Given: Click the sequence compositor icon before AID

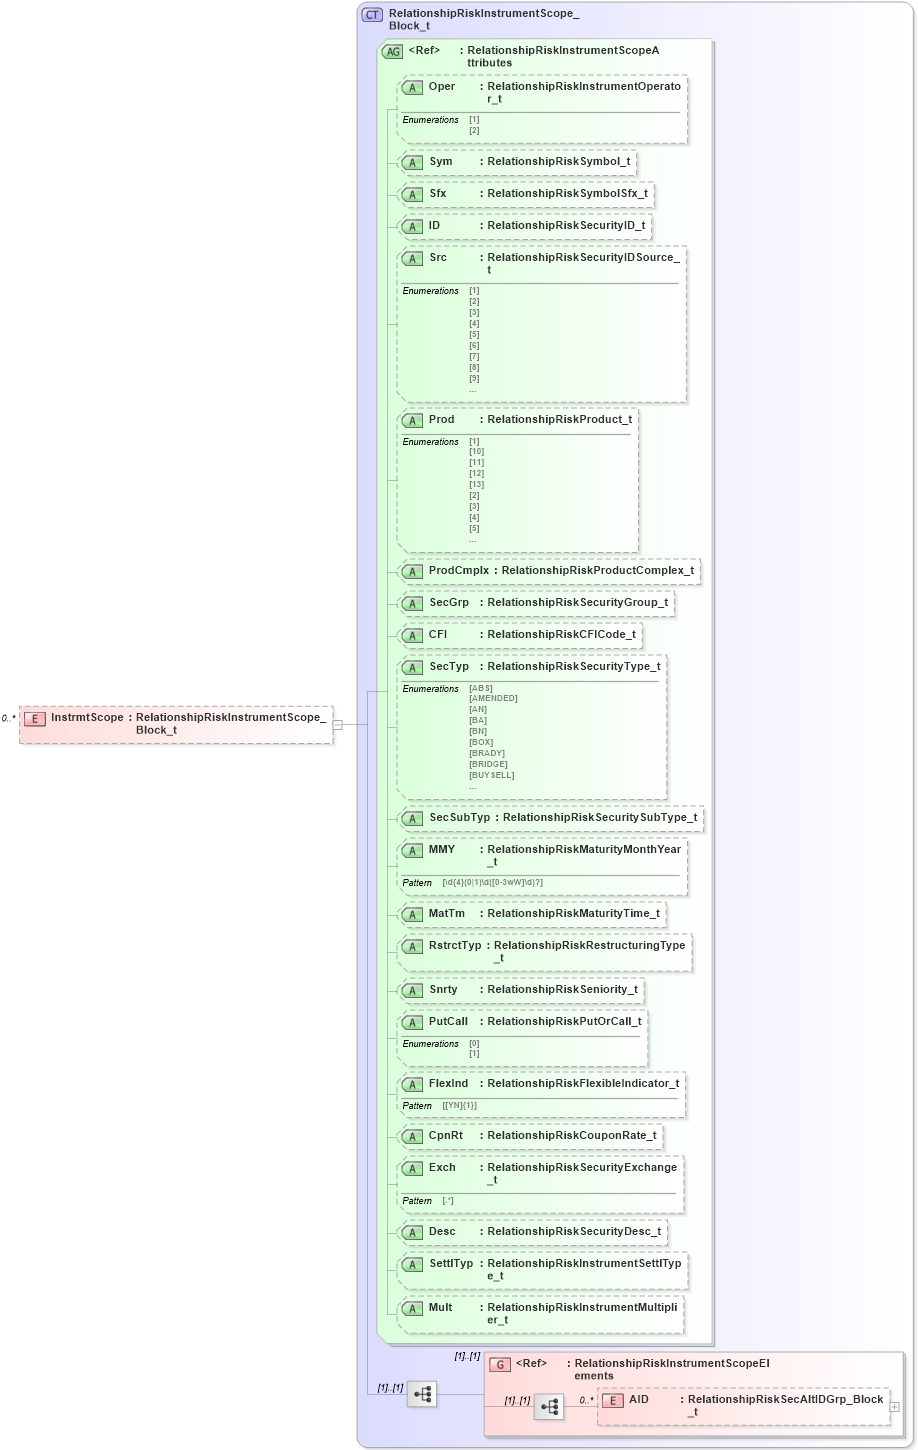Looking at the screenshot, I should 549,1405.
